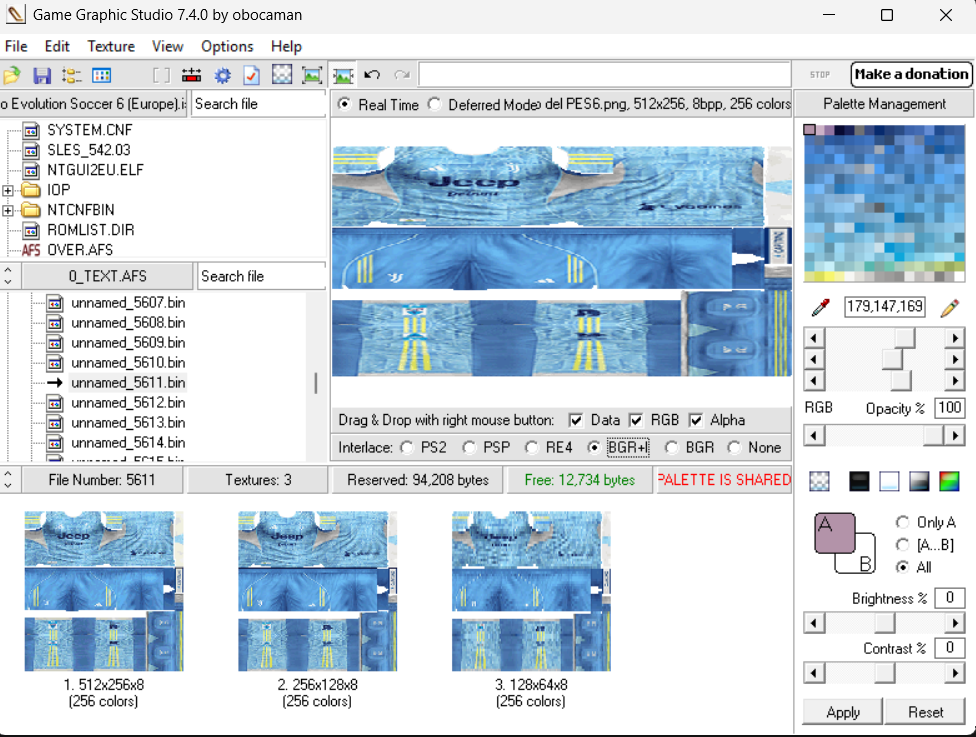Uncheck the Data checkbox
This screenshot has height=737, width=976.
point(576,420)
